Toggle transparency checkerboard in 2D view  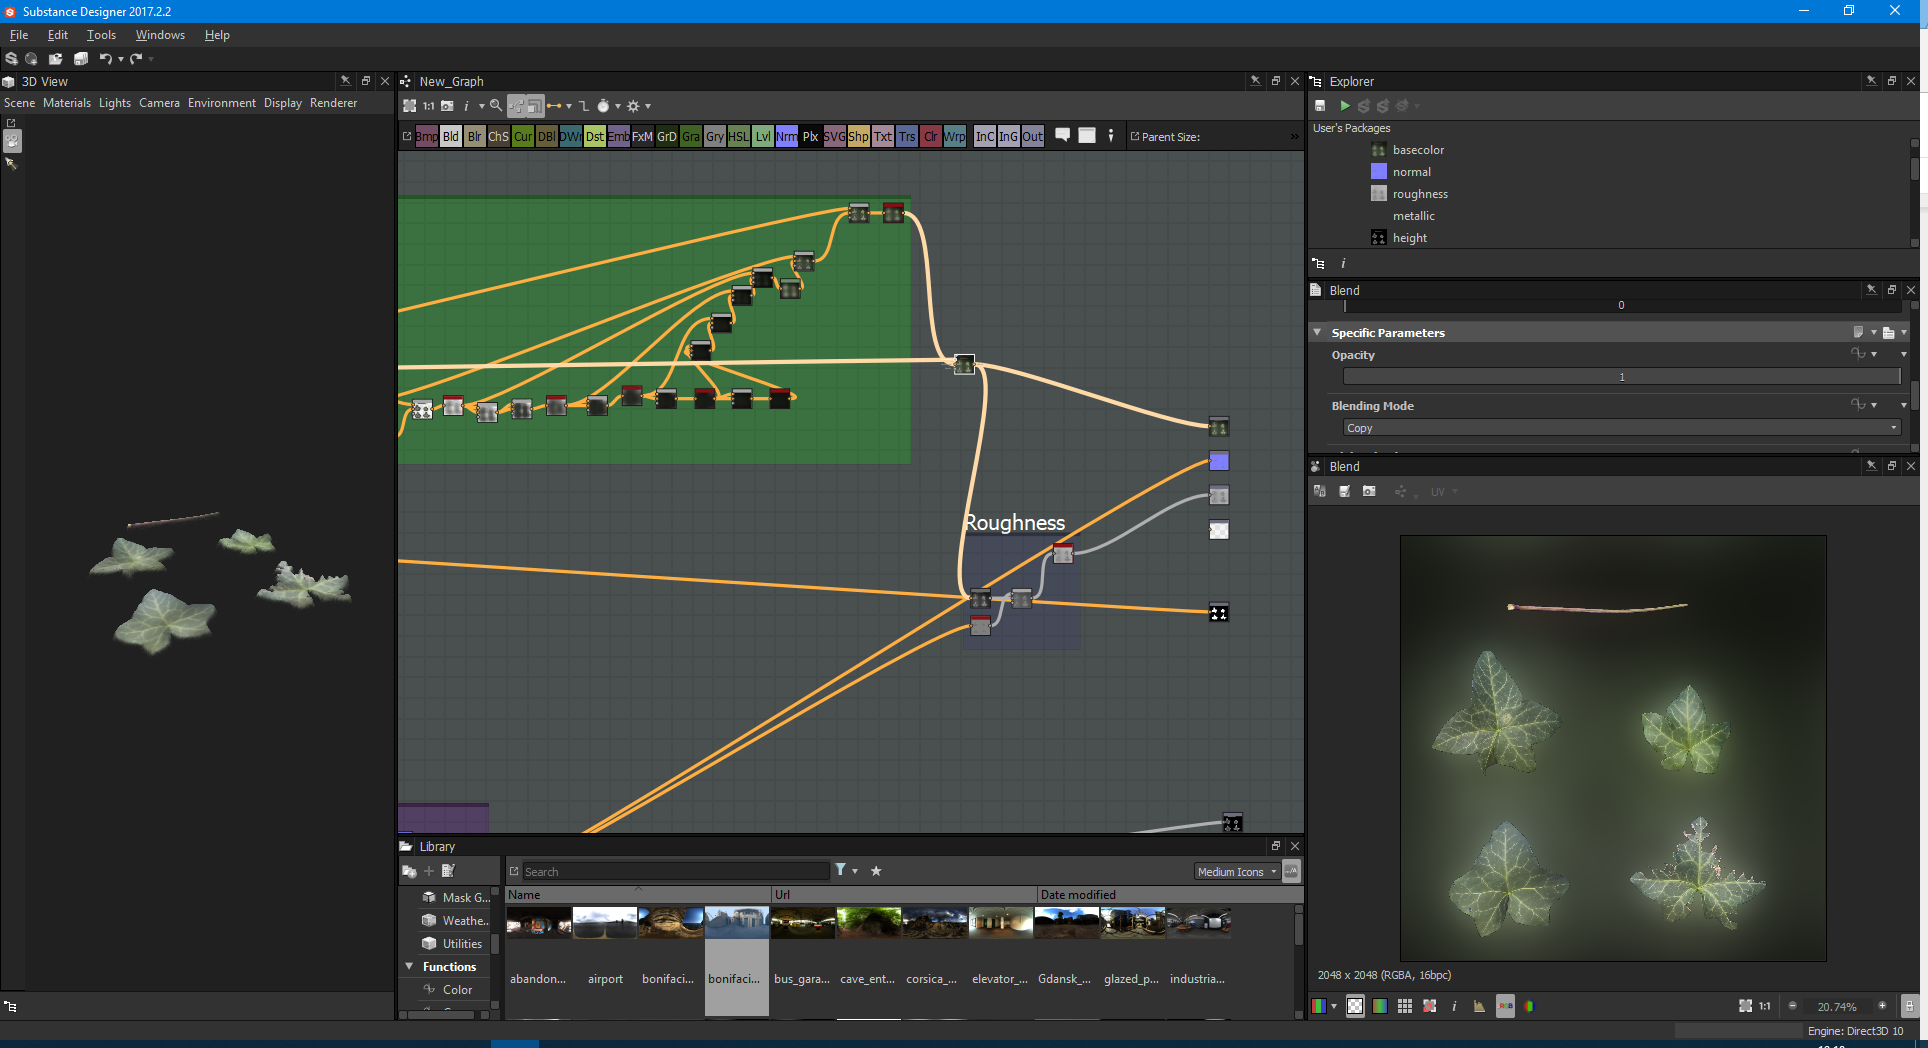tap(1355, 1006)
